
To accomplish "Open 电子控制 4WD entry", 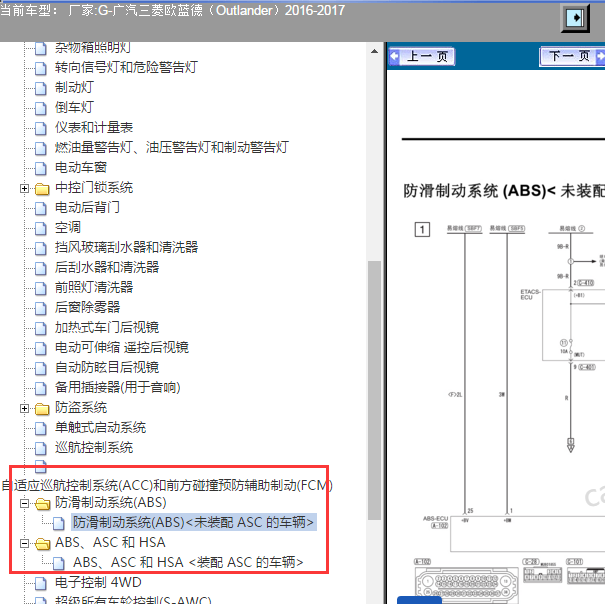I will [98, 582].
